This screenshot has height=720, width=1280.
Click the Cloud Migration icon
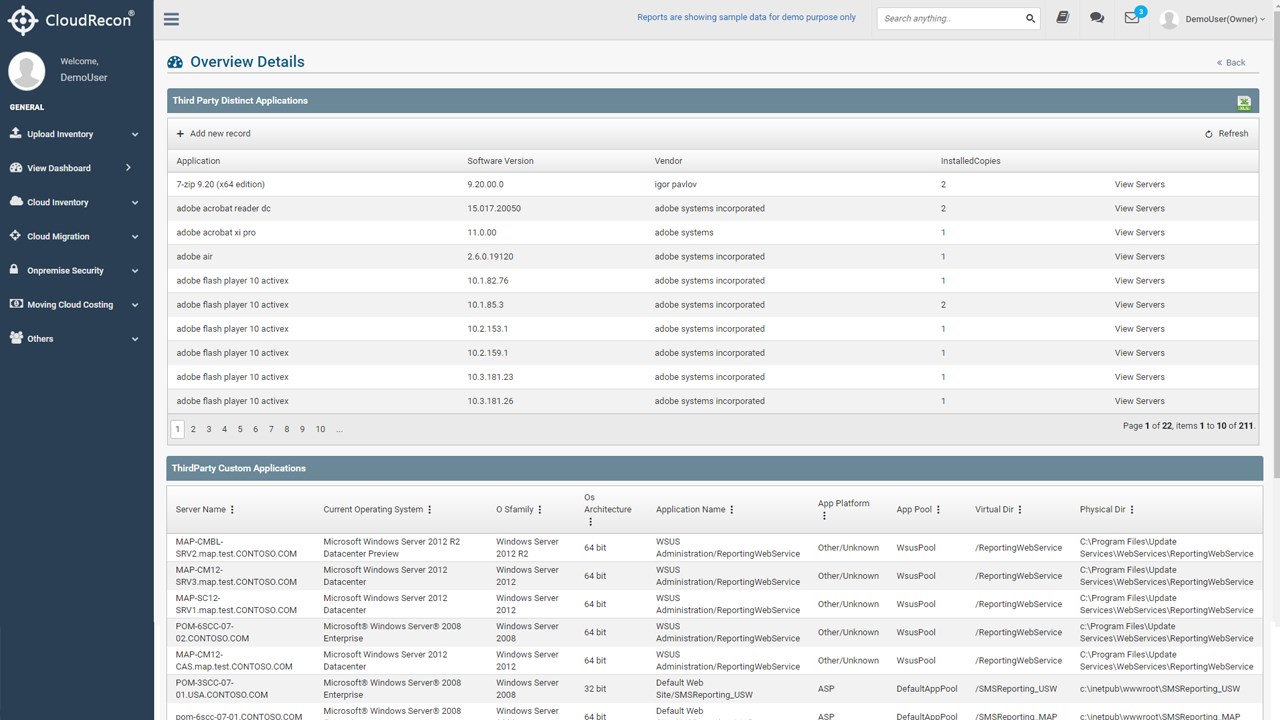point(16,236)
